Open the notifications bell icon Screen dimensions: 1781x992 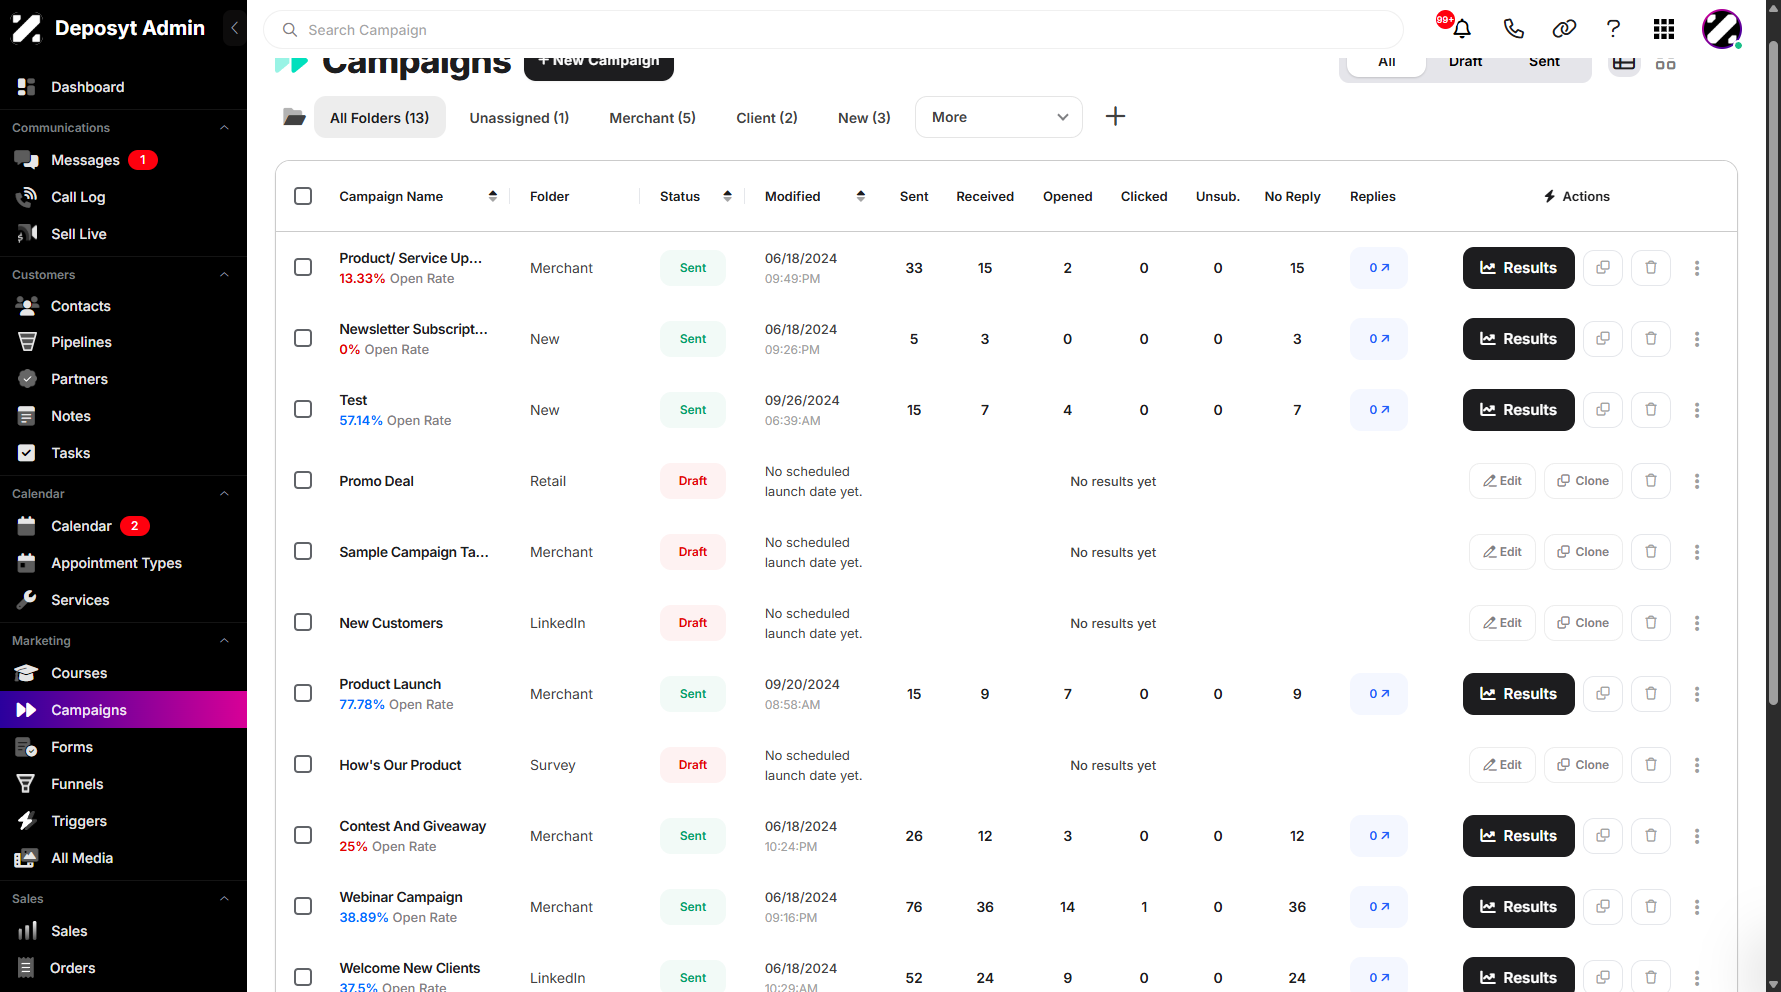coord(1461,29)
